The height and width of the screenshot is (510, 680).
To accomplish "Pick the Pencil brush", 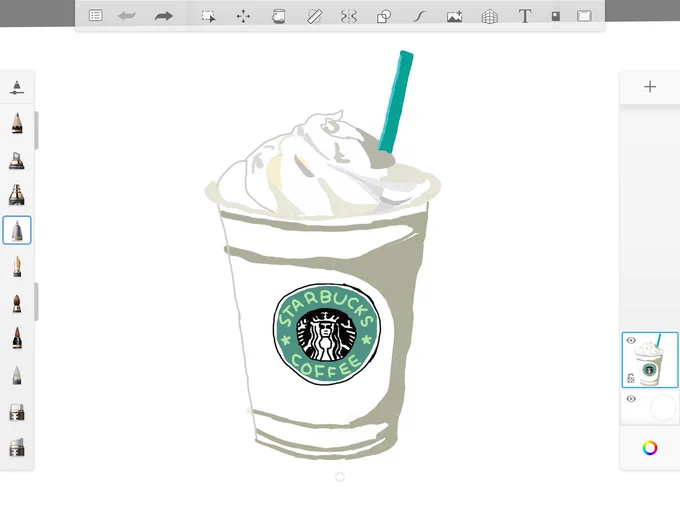I will click(16, 123).
